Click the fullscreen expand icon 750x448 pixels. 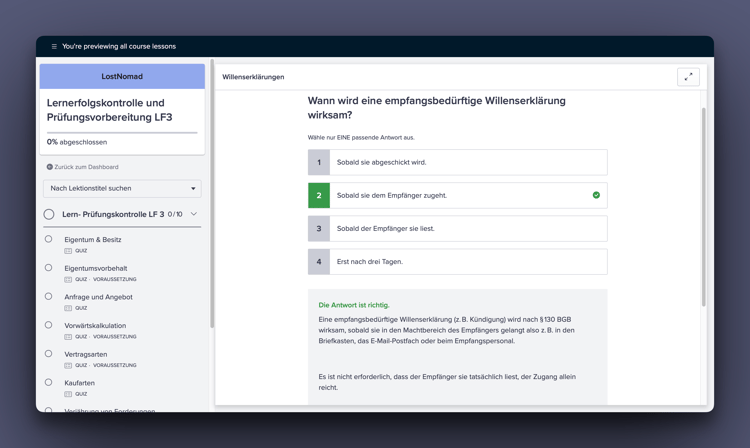click(x=688, y=77)
